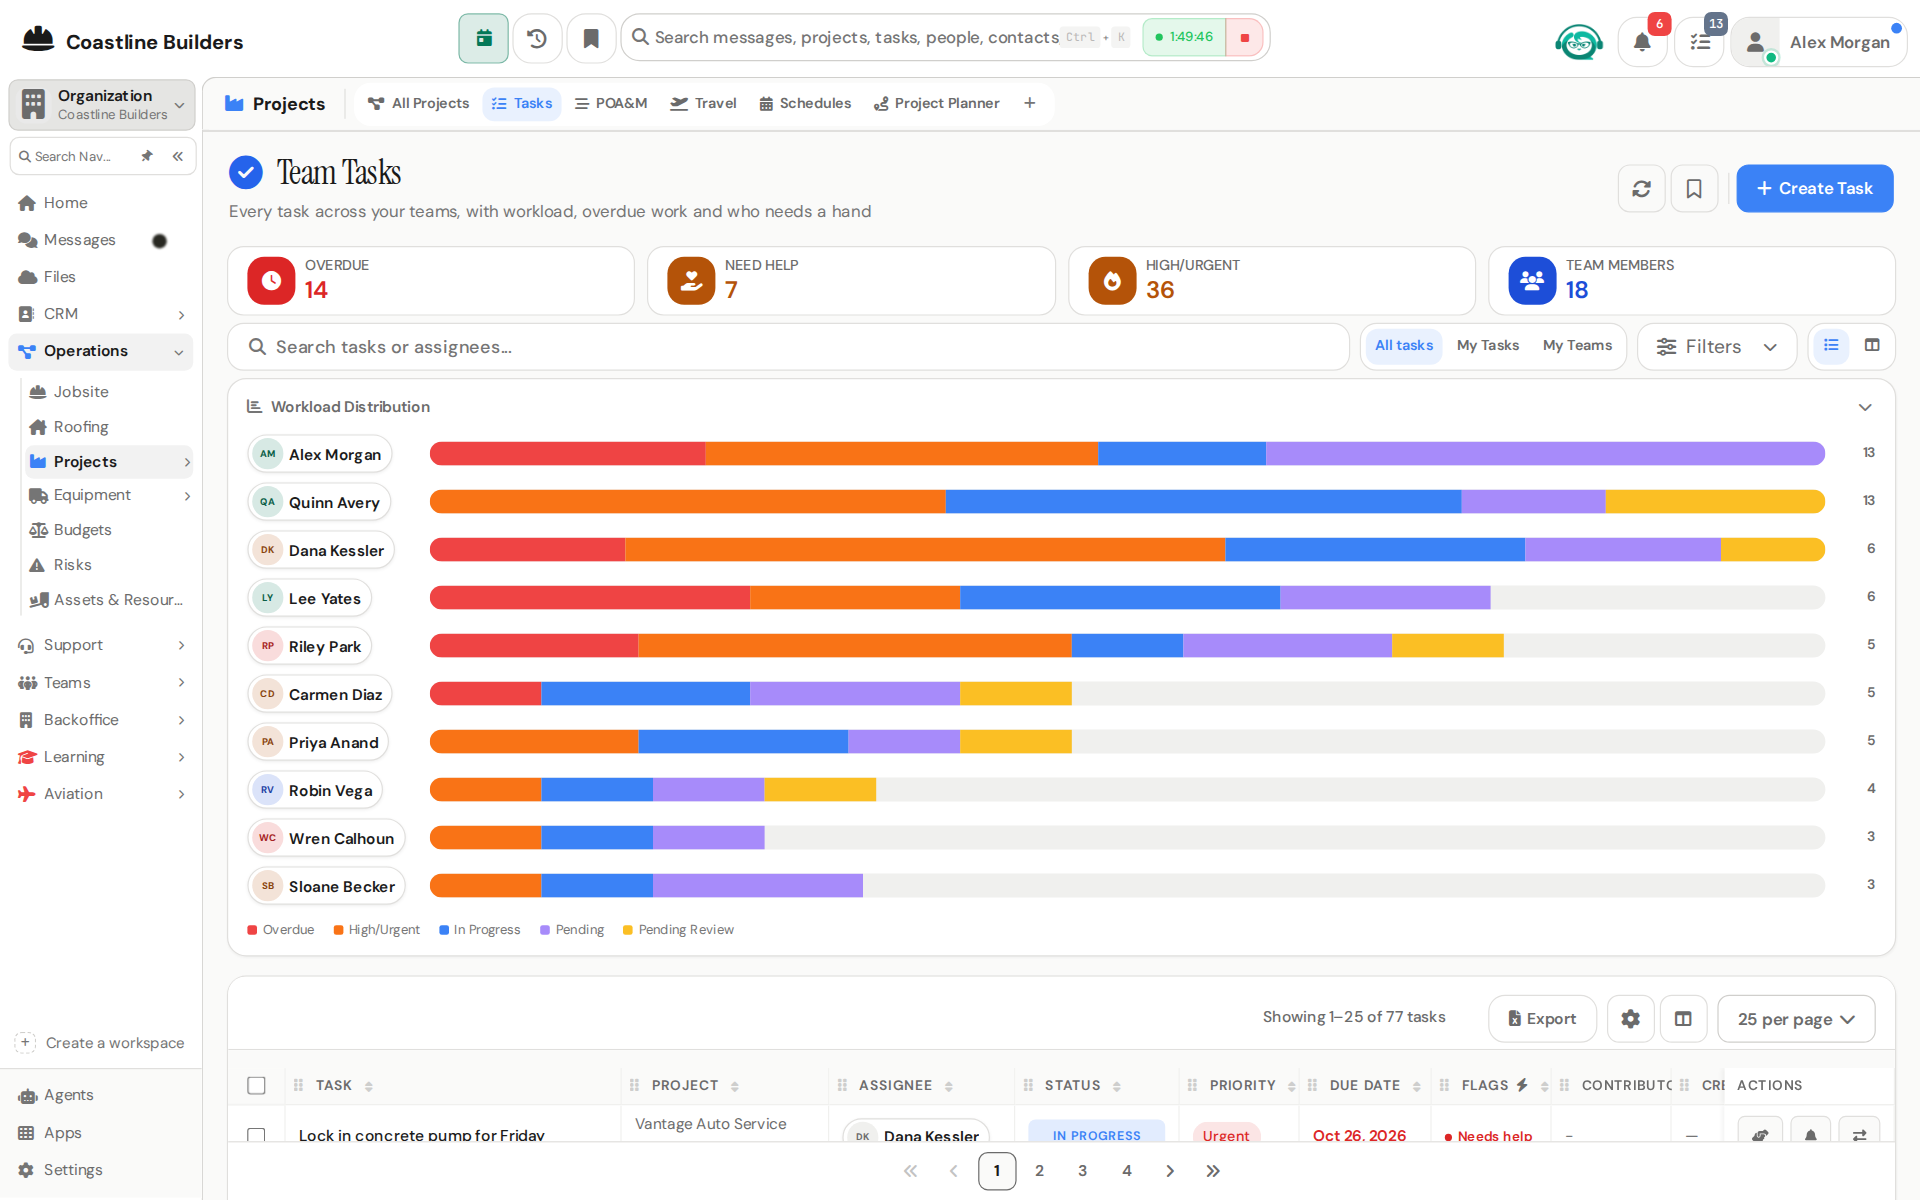Click Alex Morgan's red overdue bar segment

pos(567,454)
